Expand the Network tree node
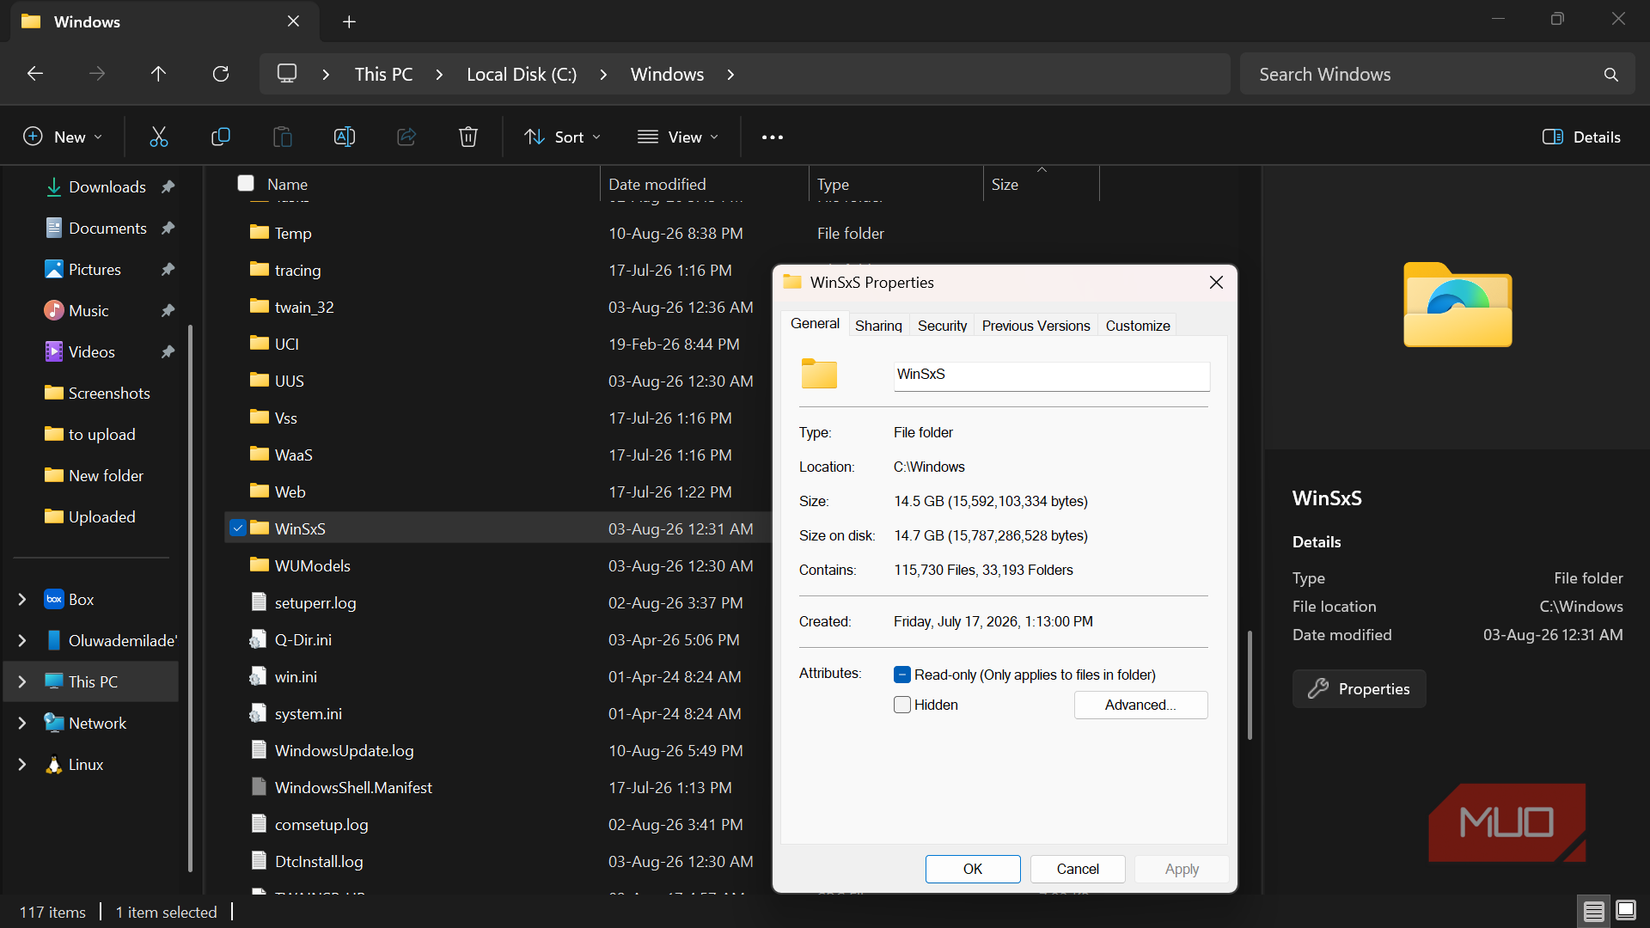The width and height of the screenshot is (1650, 928). click(x=22, y=723)
